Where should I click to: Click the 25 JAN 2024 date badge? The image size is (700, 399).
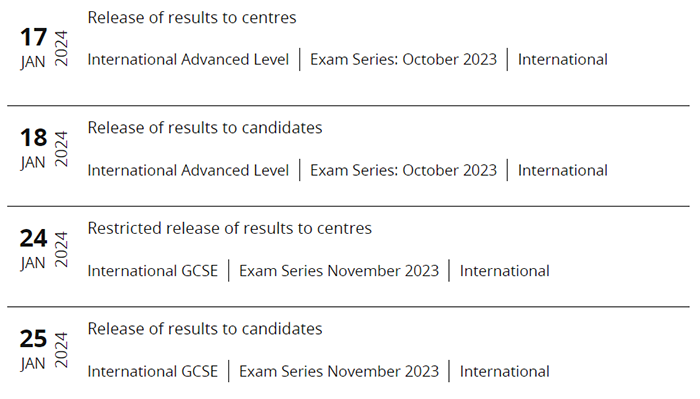[x=44, y=350]
